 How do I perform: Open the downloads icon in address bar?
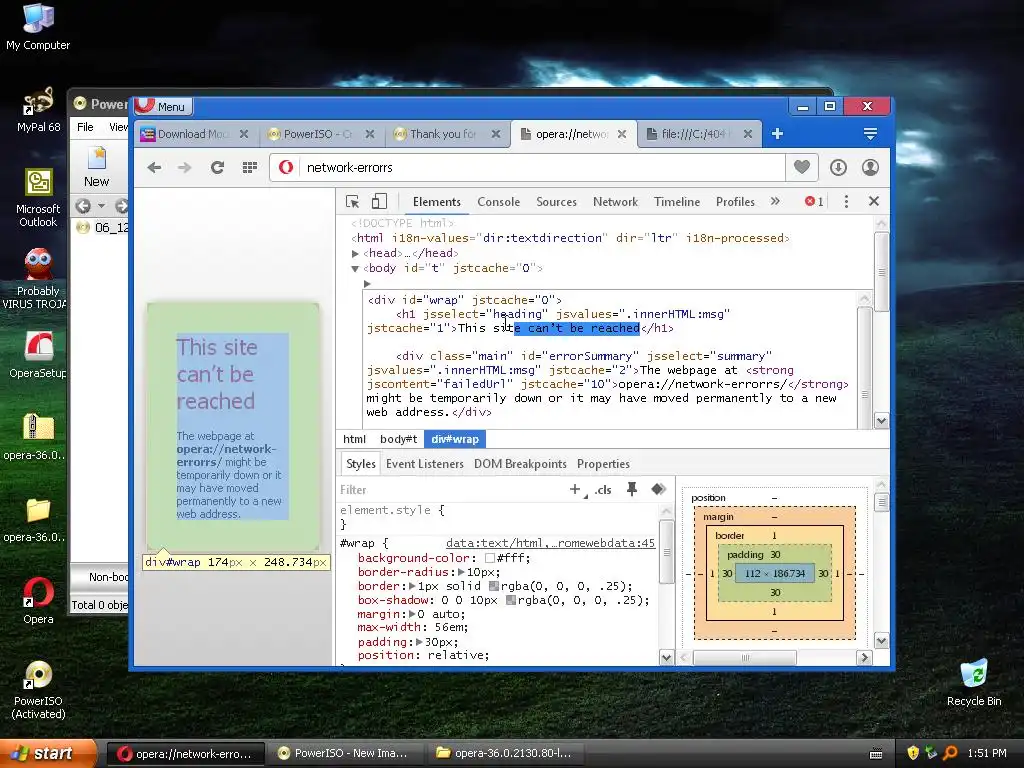pos(839,168)
